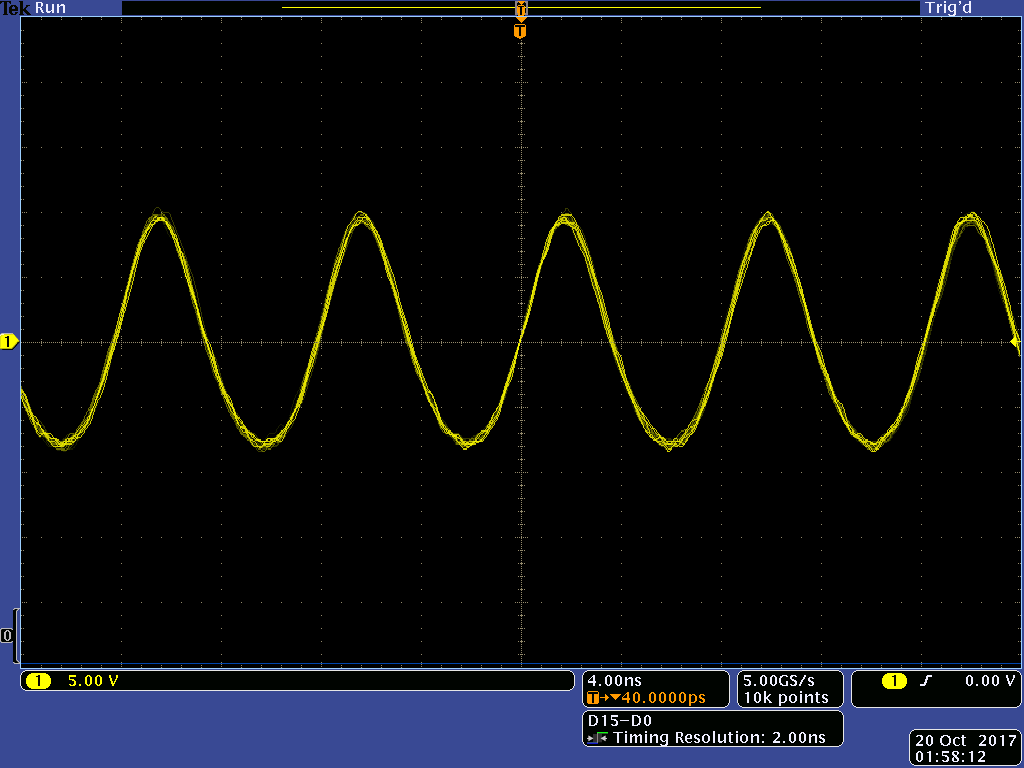Open the 4.00ns horizontal scale readout

point(615,680)
